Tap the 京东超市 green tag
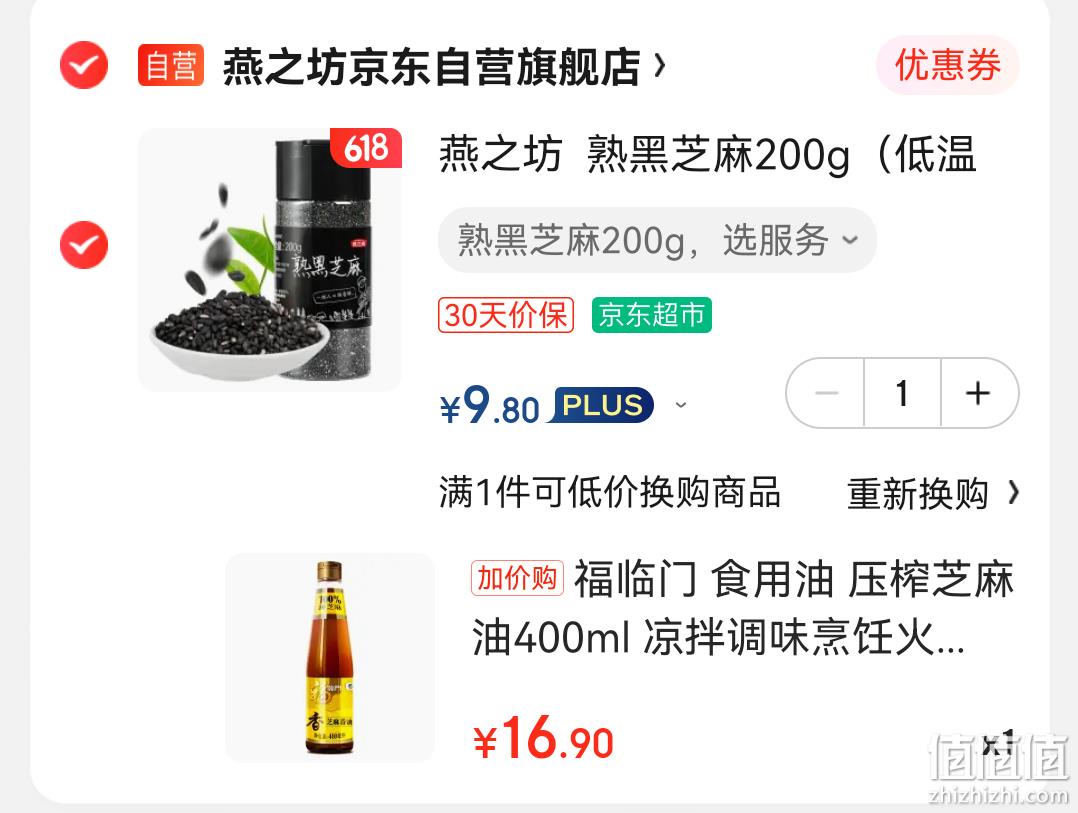 point(652,315)
